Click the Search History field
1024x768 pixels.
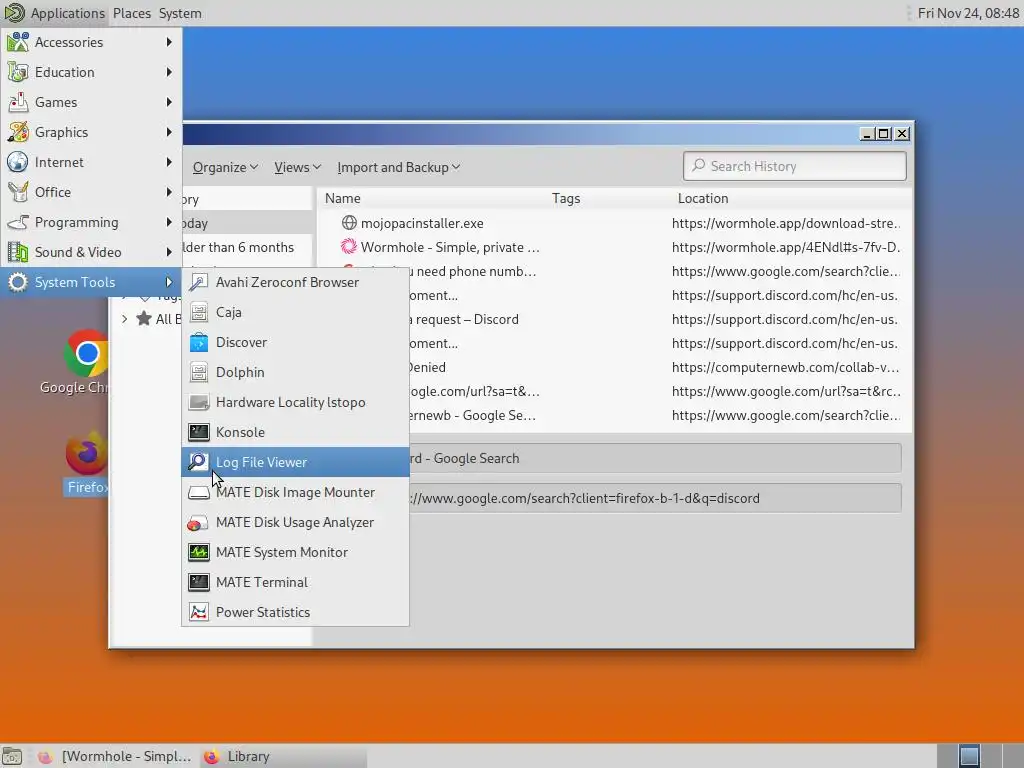(795, 166)
